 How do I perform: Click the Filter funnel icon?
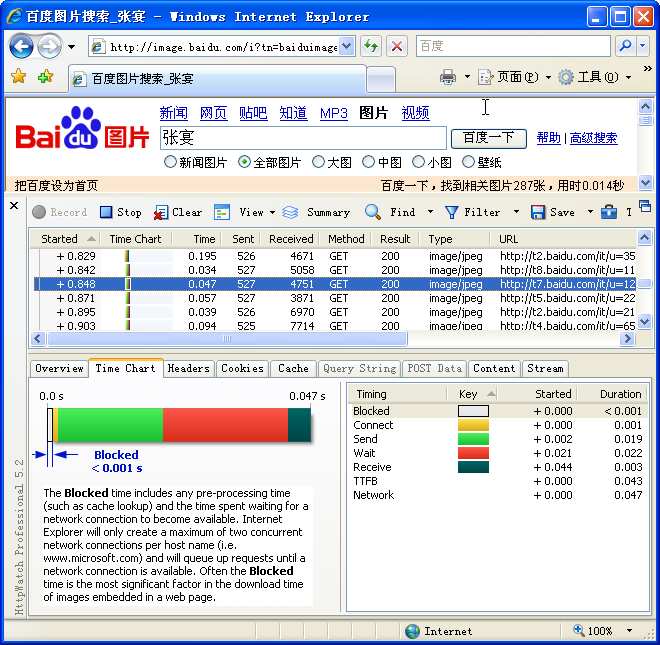click(452, 212)
